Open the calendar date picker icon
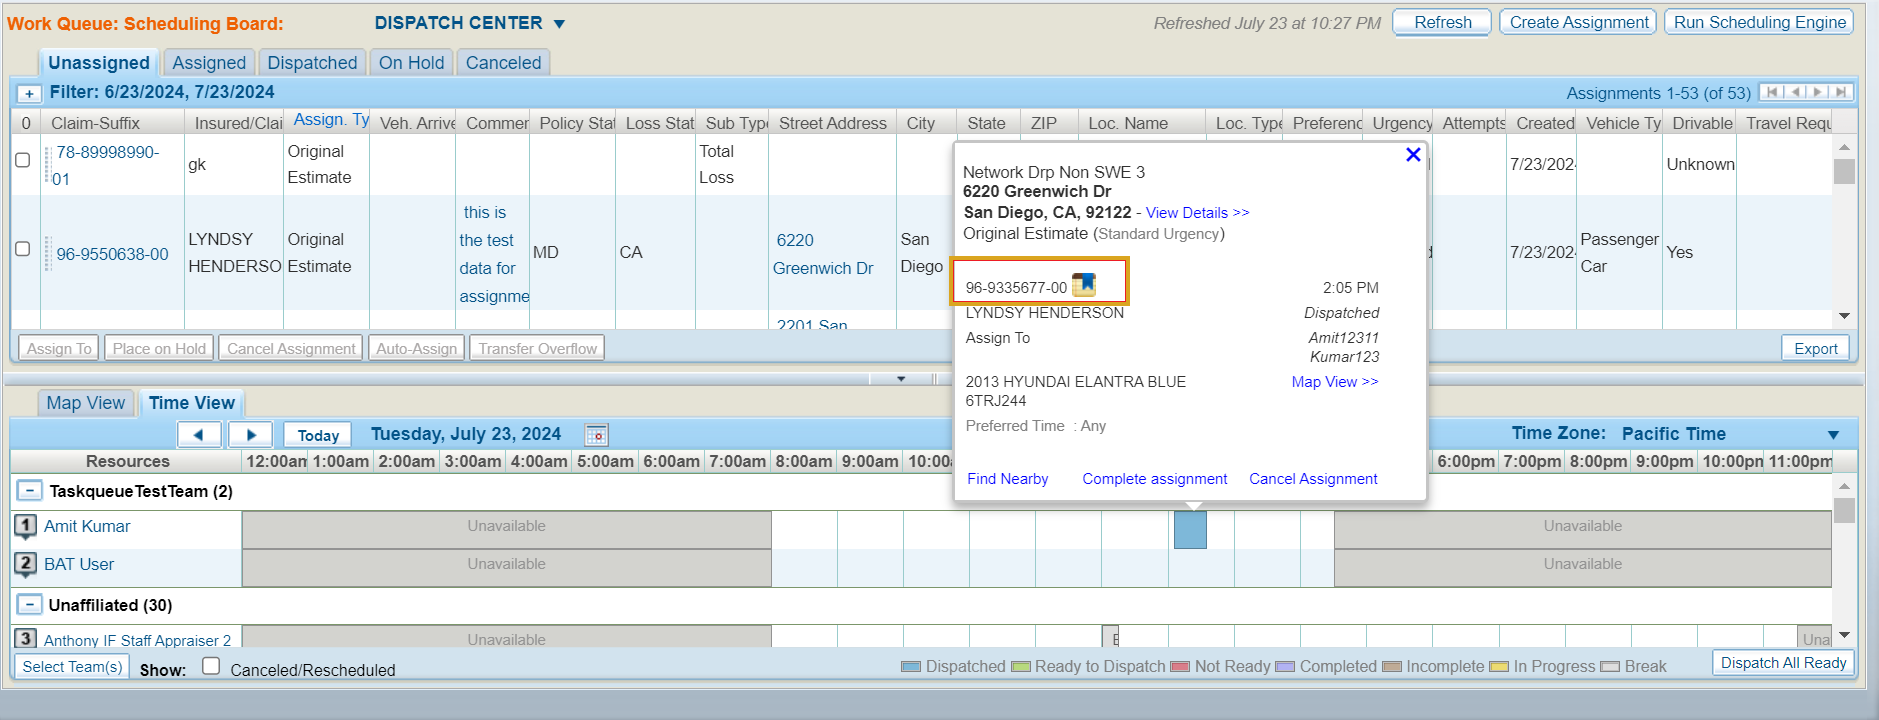The image size is (1879, 720). pyautogui.click(x=596, y=435)
